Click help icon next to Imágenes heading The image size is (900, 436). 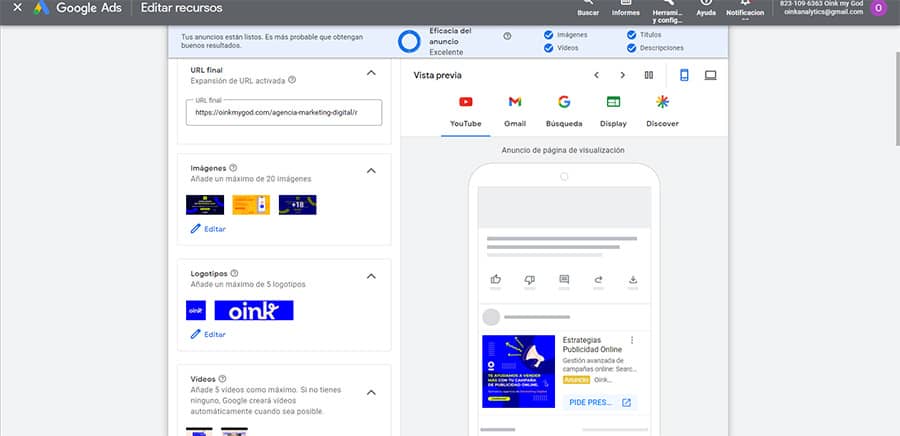[x=233, y=168]
